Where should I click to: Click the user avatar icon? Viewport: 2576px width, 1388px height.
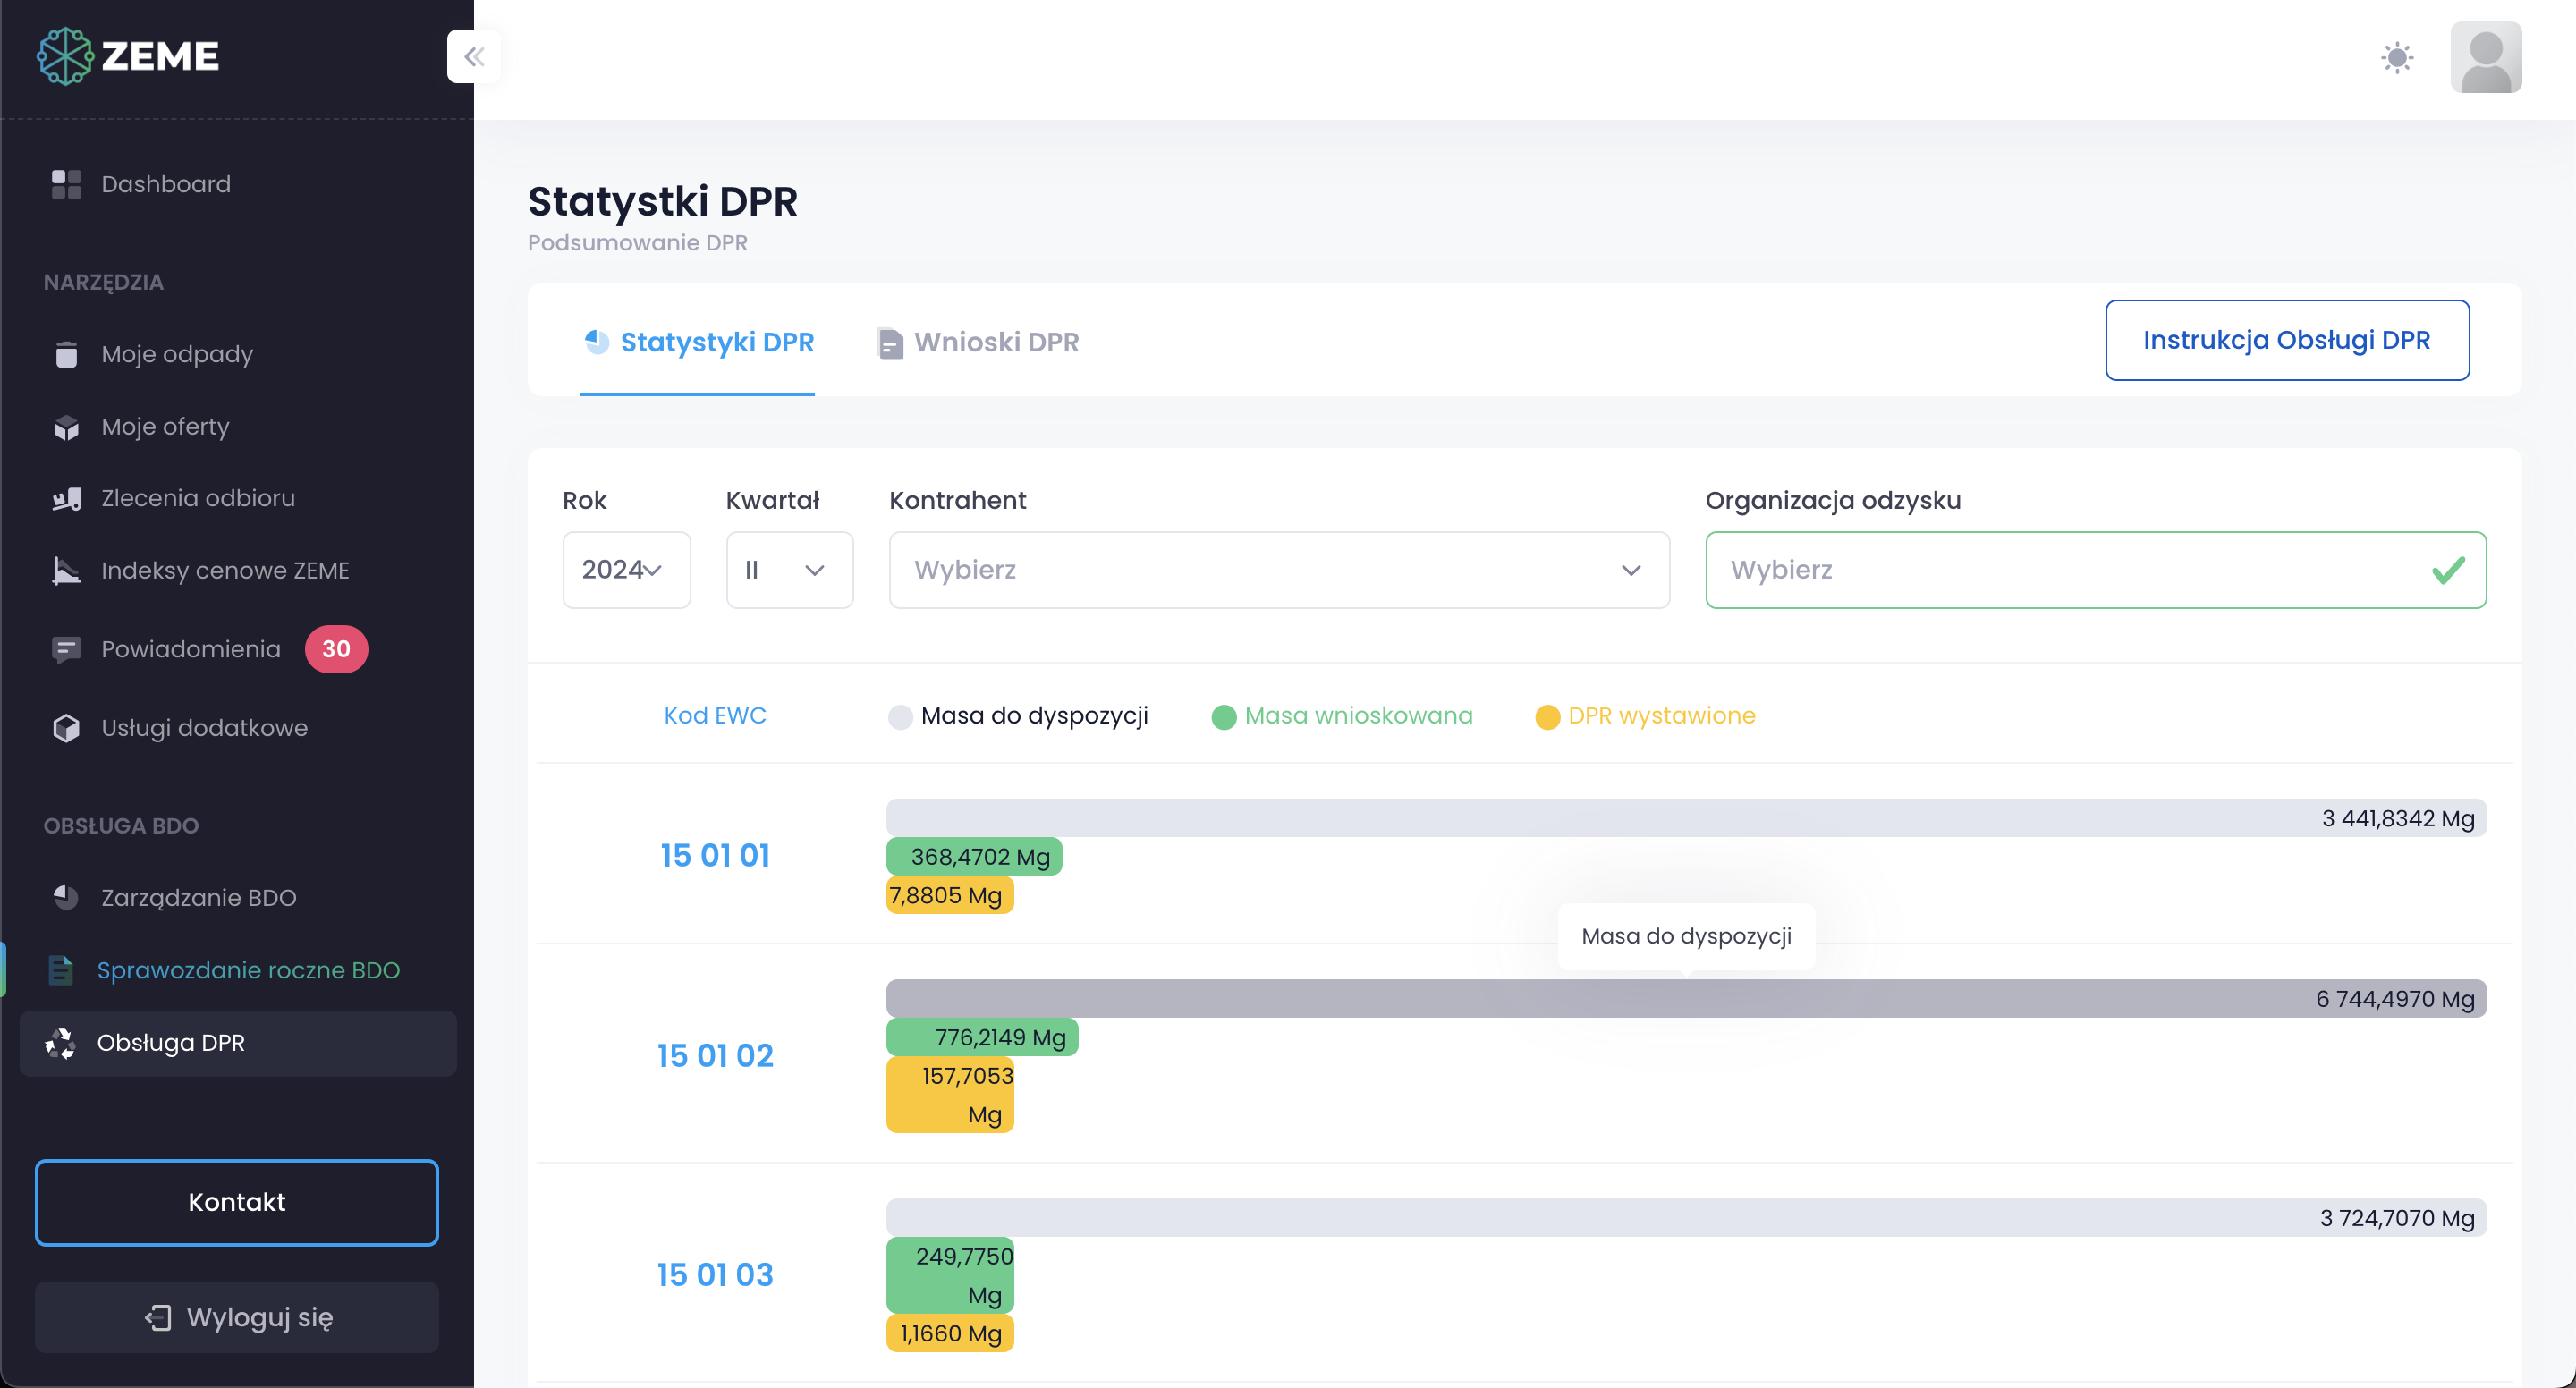coord(2485,57)
